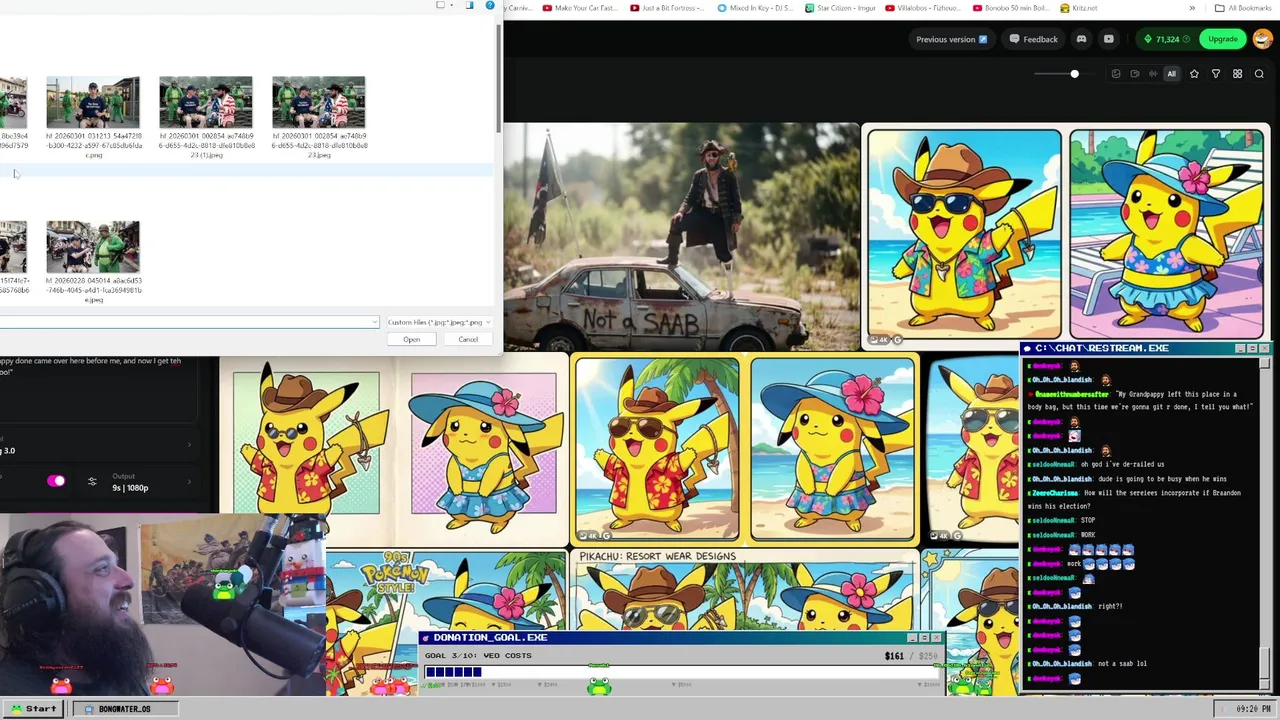1280x720 pixels.
Task: Open file dialog help icon
Action: [x=490, y=6]
